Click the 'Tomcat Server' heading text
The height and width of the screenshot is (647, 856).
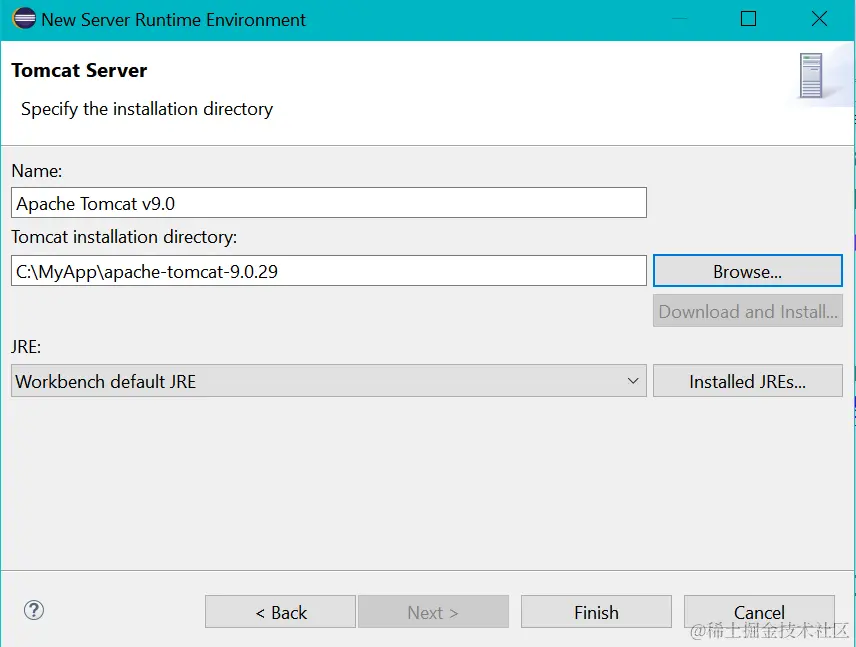point(79,70)
